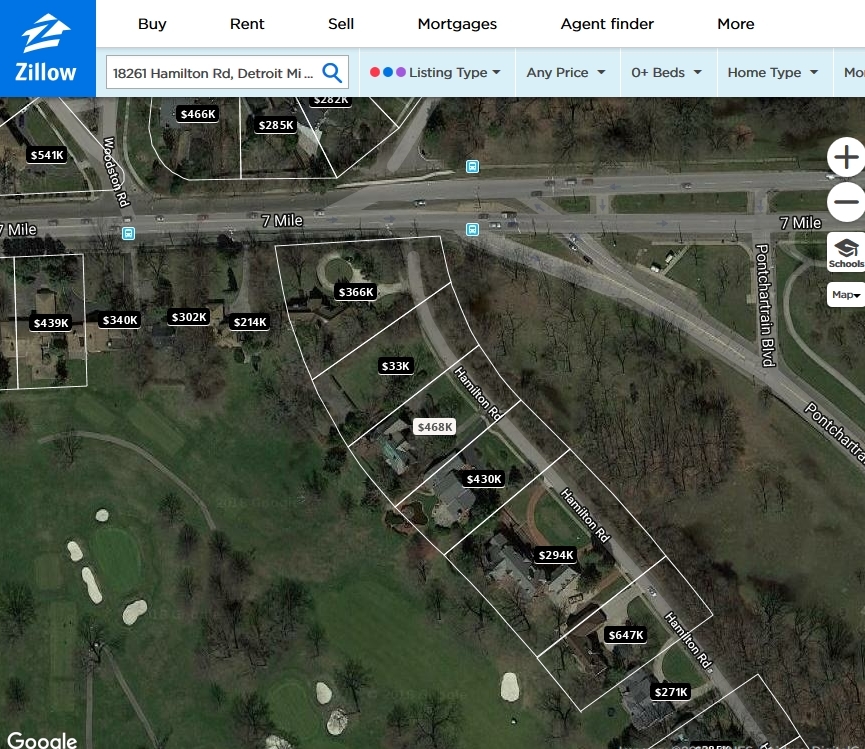Open the Map type dropdown
The image size is (865, 749).
point(846,295)
